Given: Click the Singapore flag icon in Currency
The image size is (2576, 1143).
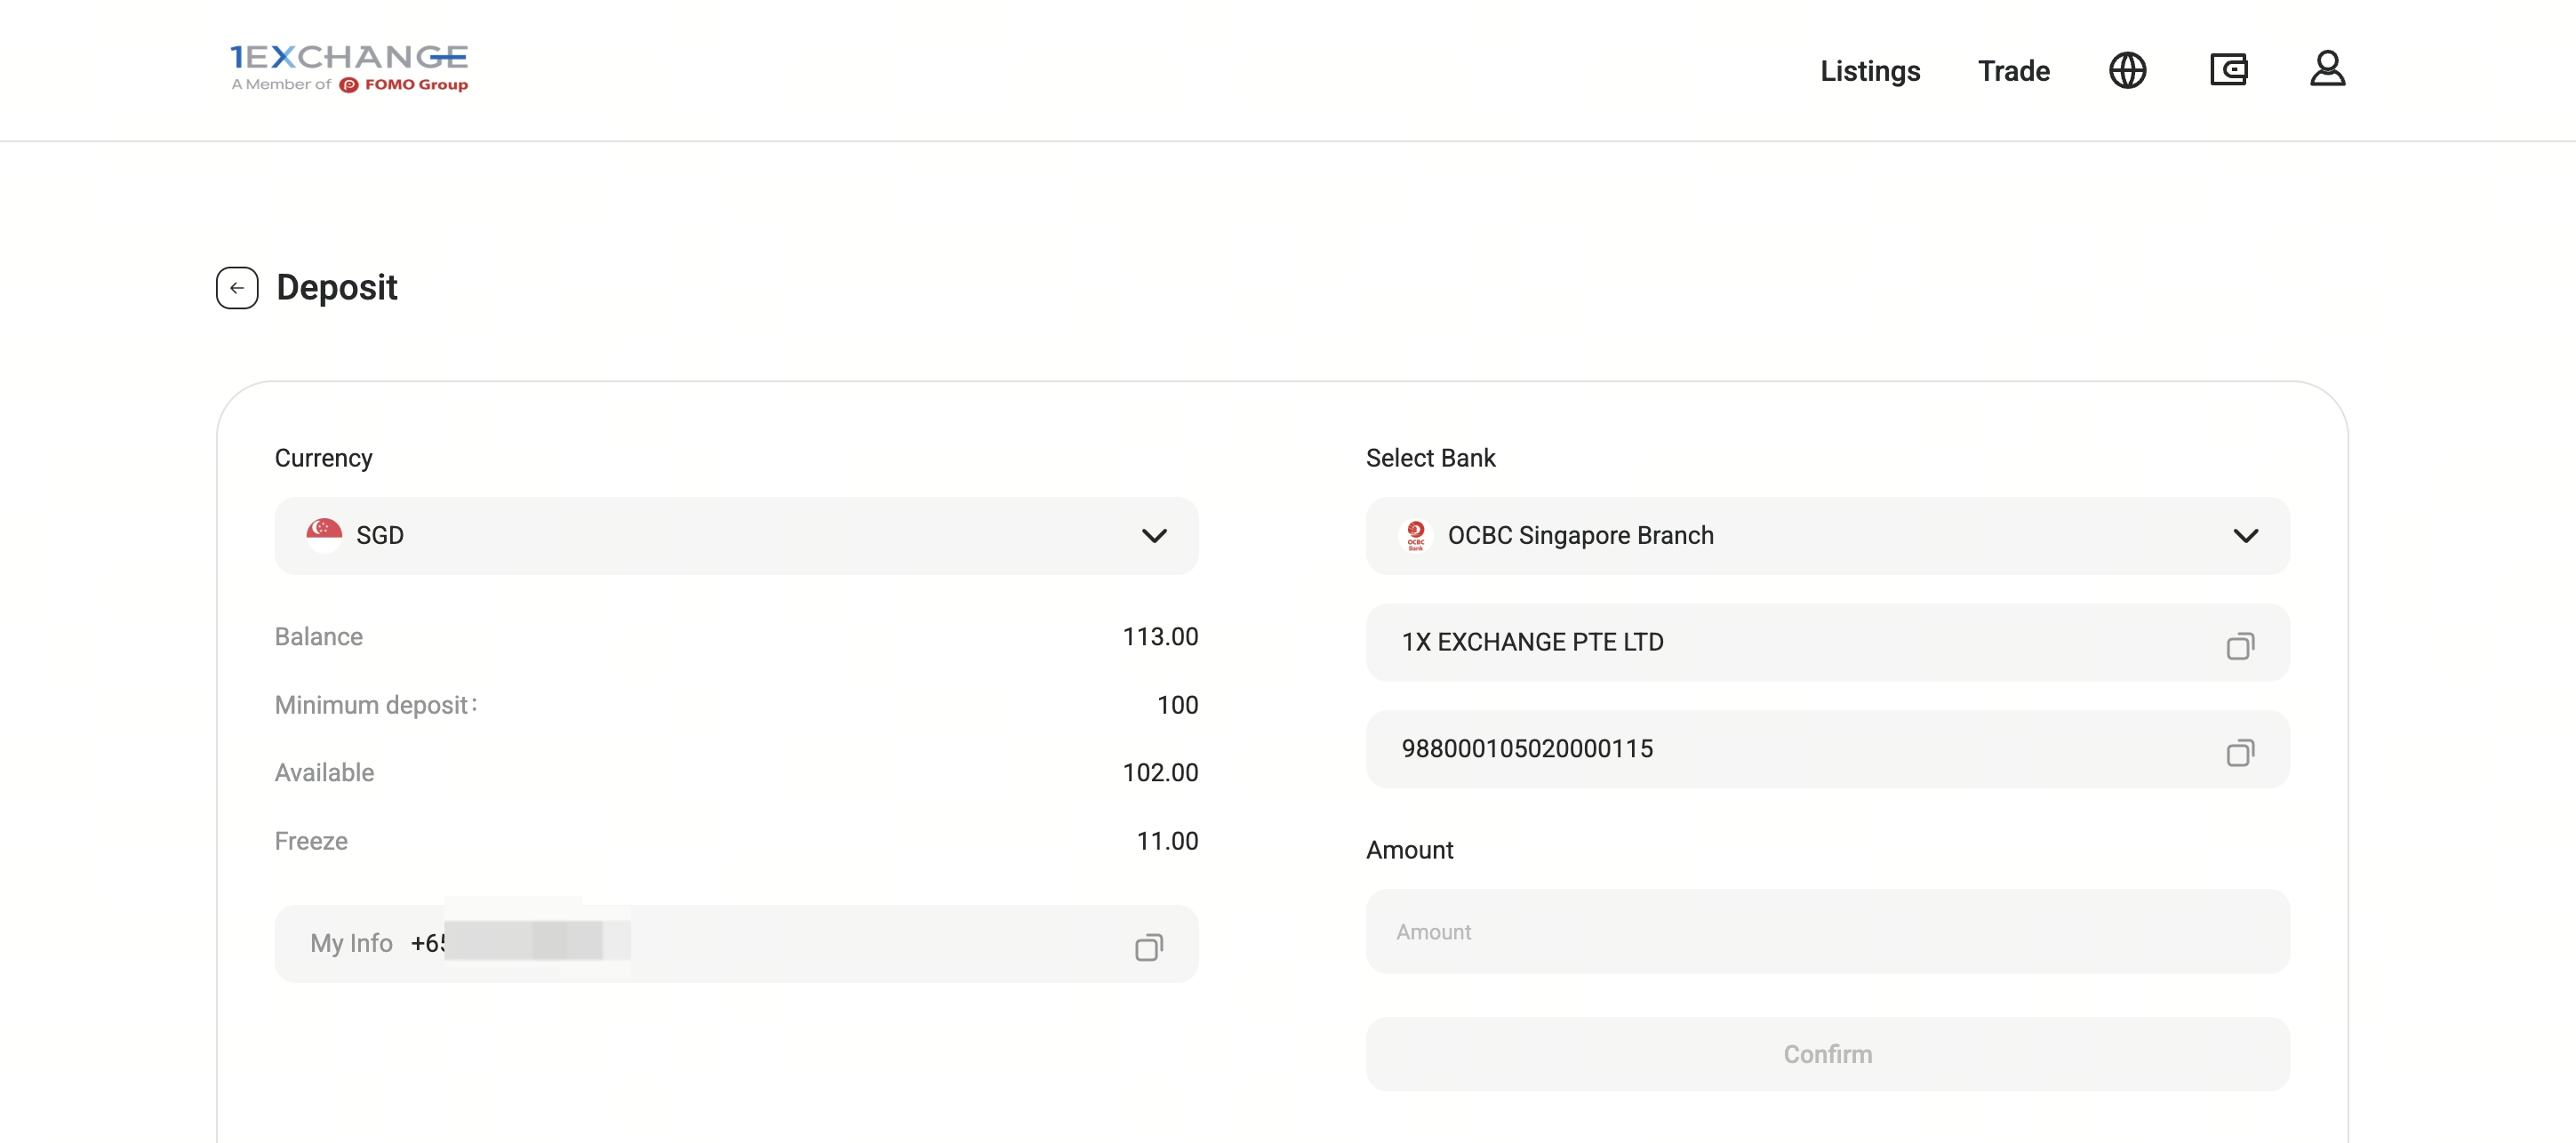Looking at the screenshot, I should pyautogui.click(x=323, y=534).
